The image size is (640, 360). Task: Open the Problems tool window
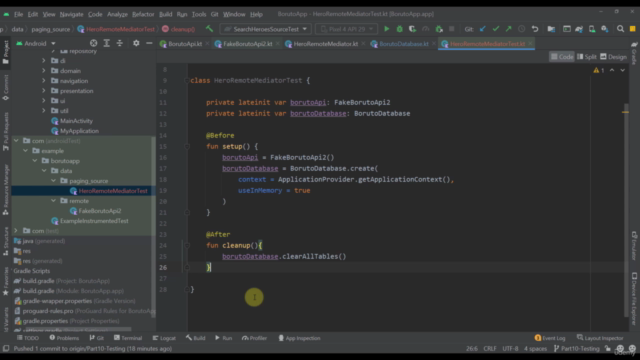[x=64, y=338]
